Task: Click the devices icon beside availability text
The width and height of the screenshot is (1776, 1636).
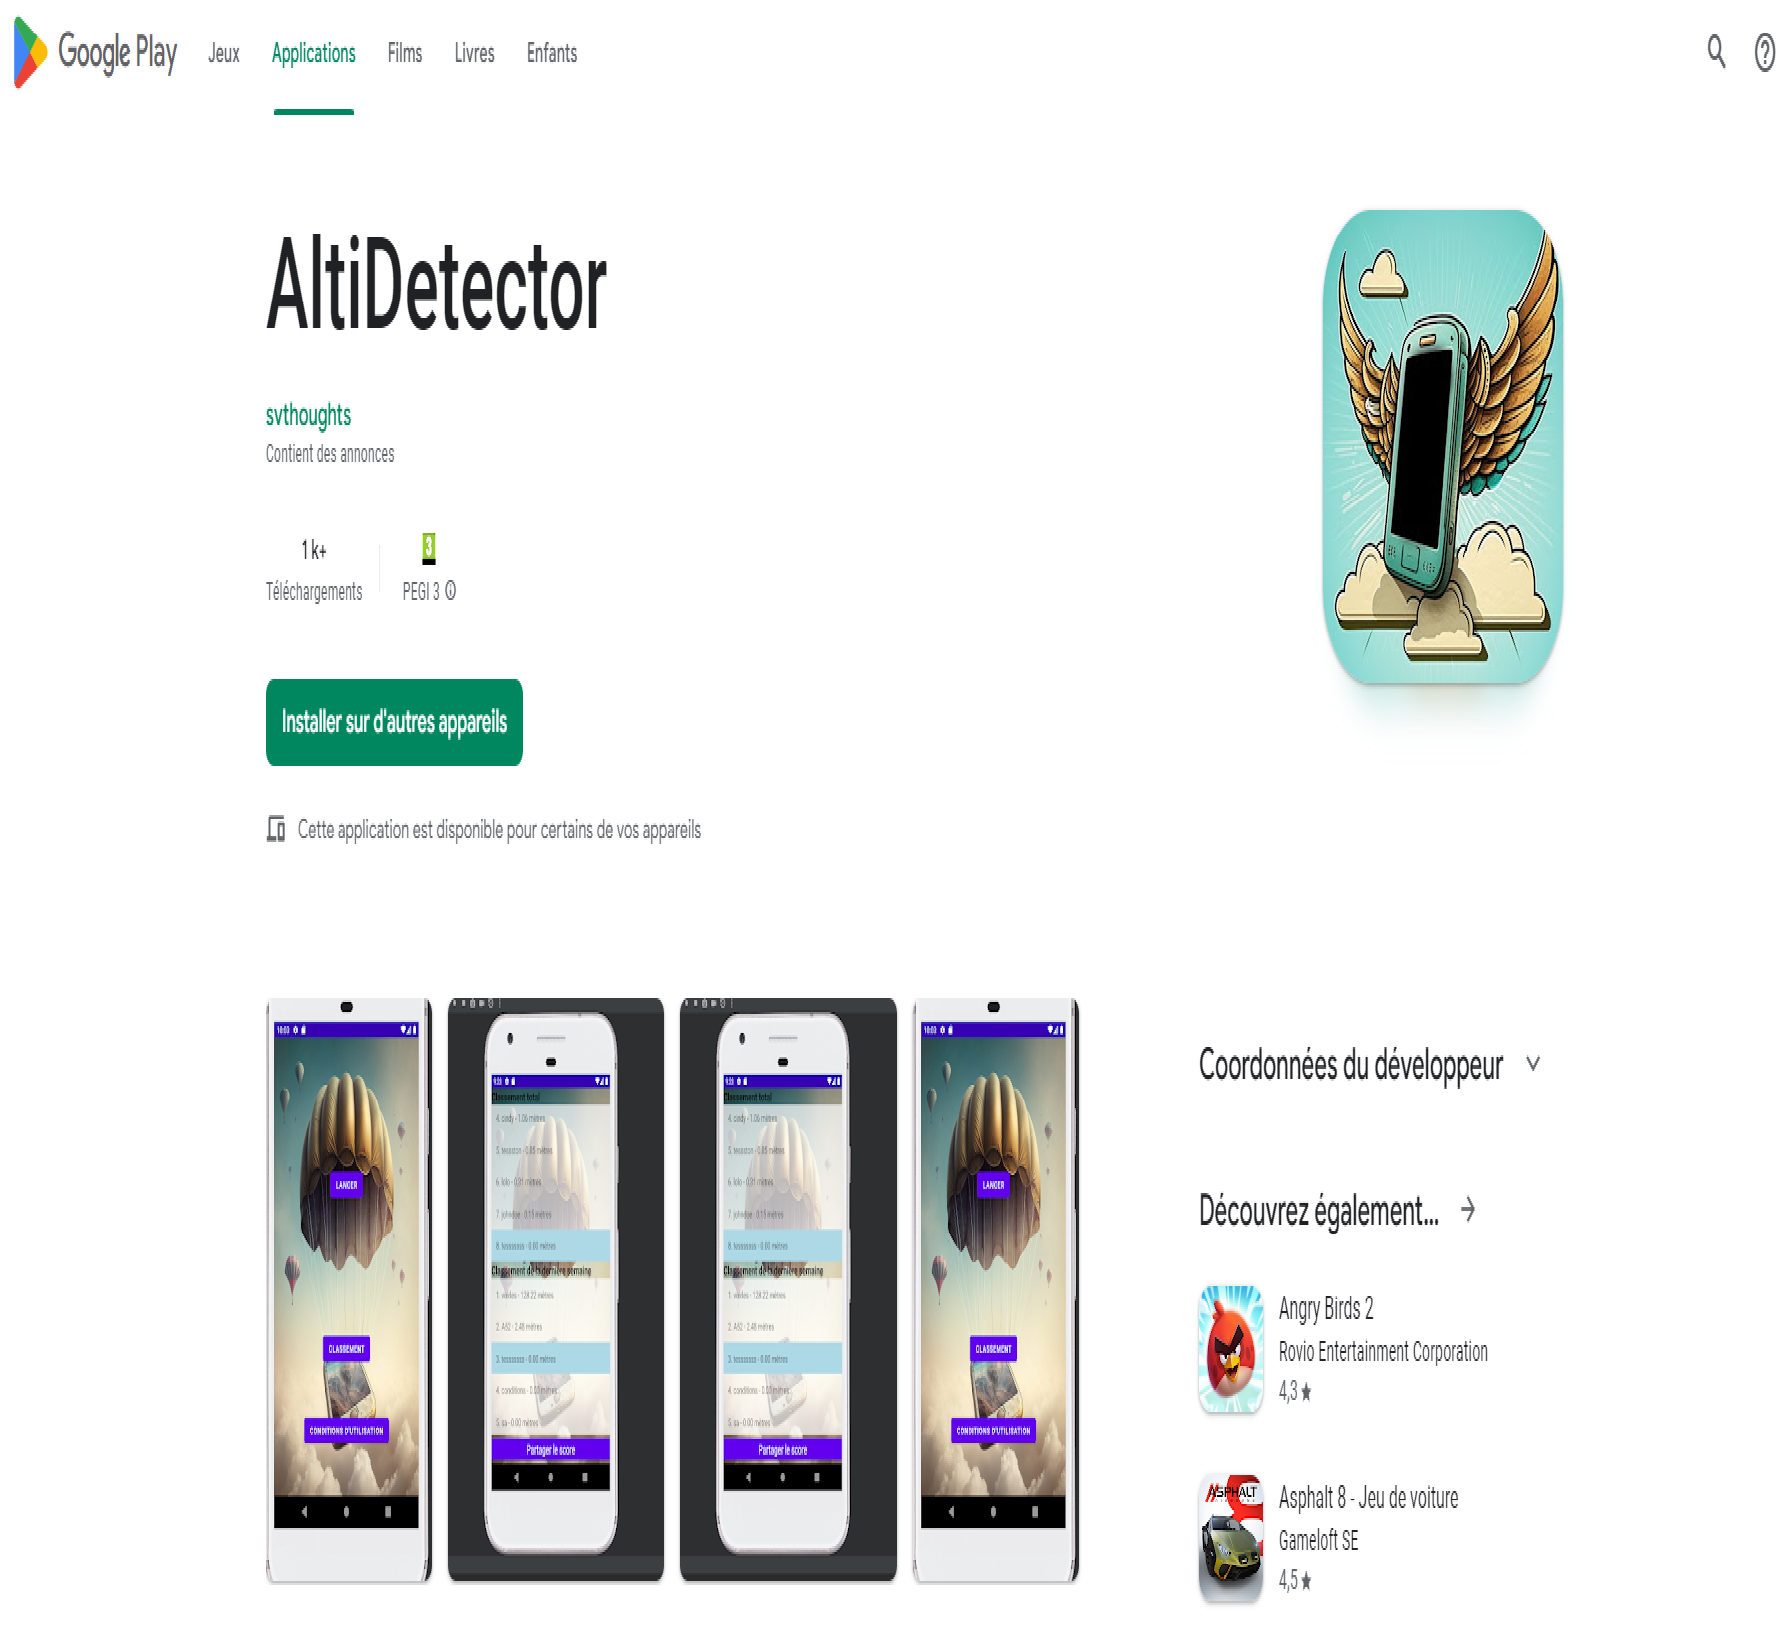Action: coord(276,829)
